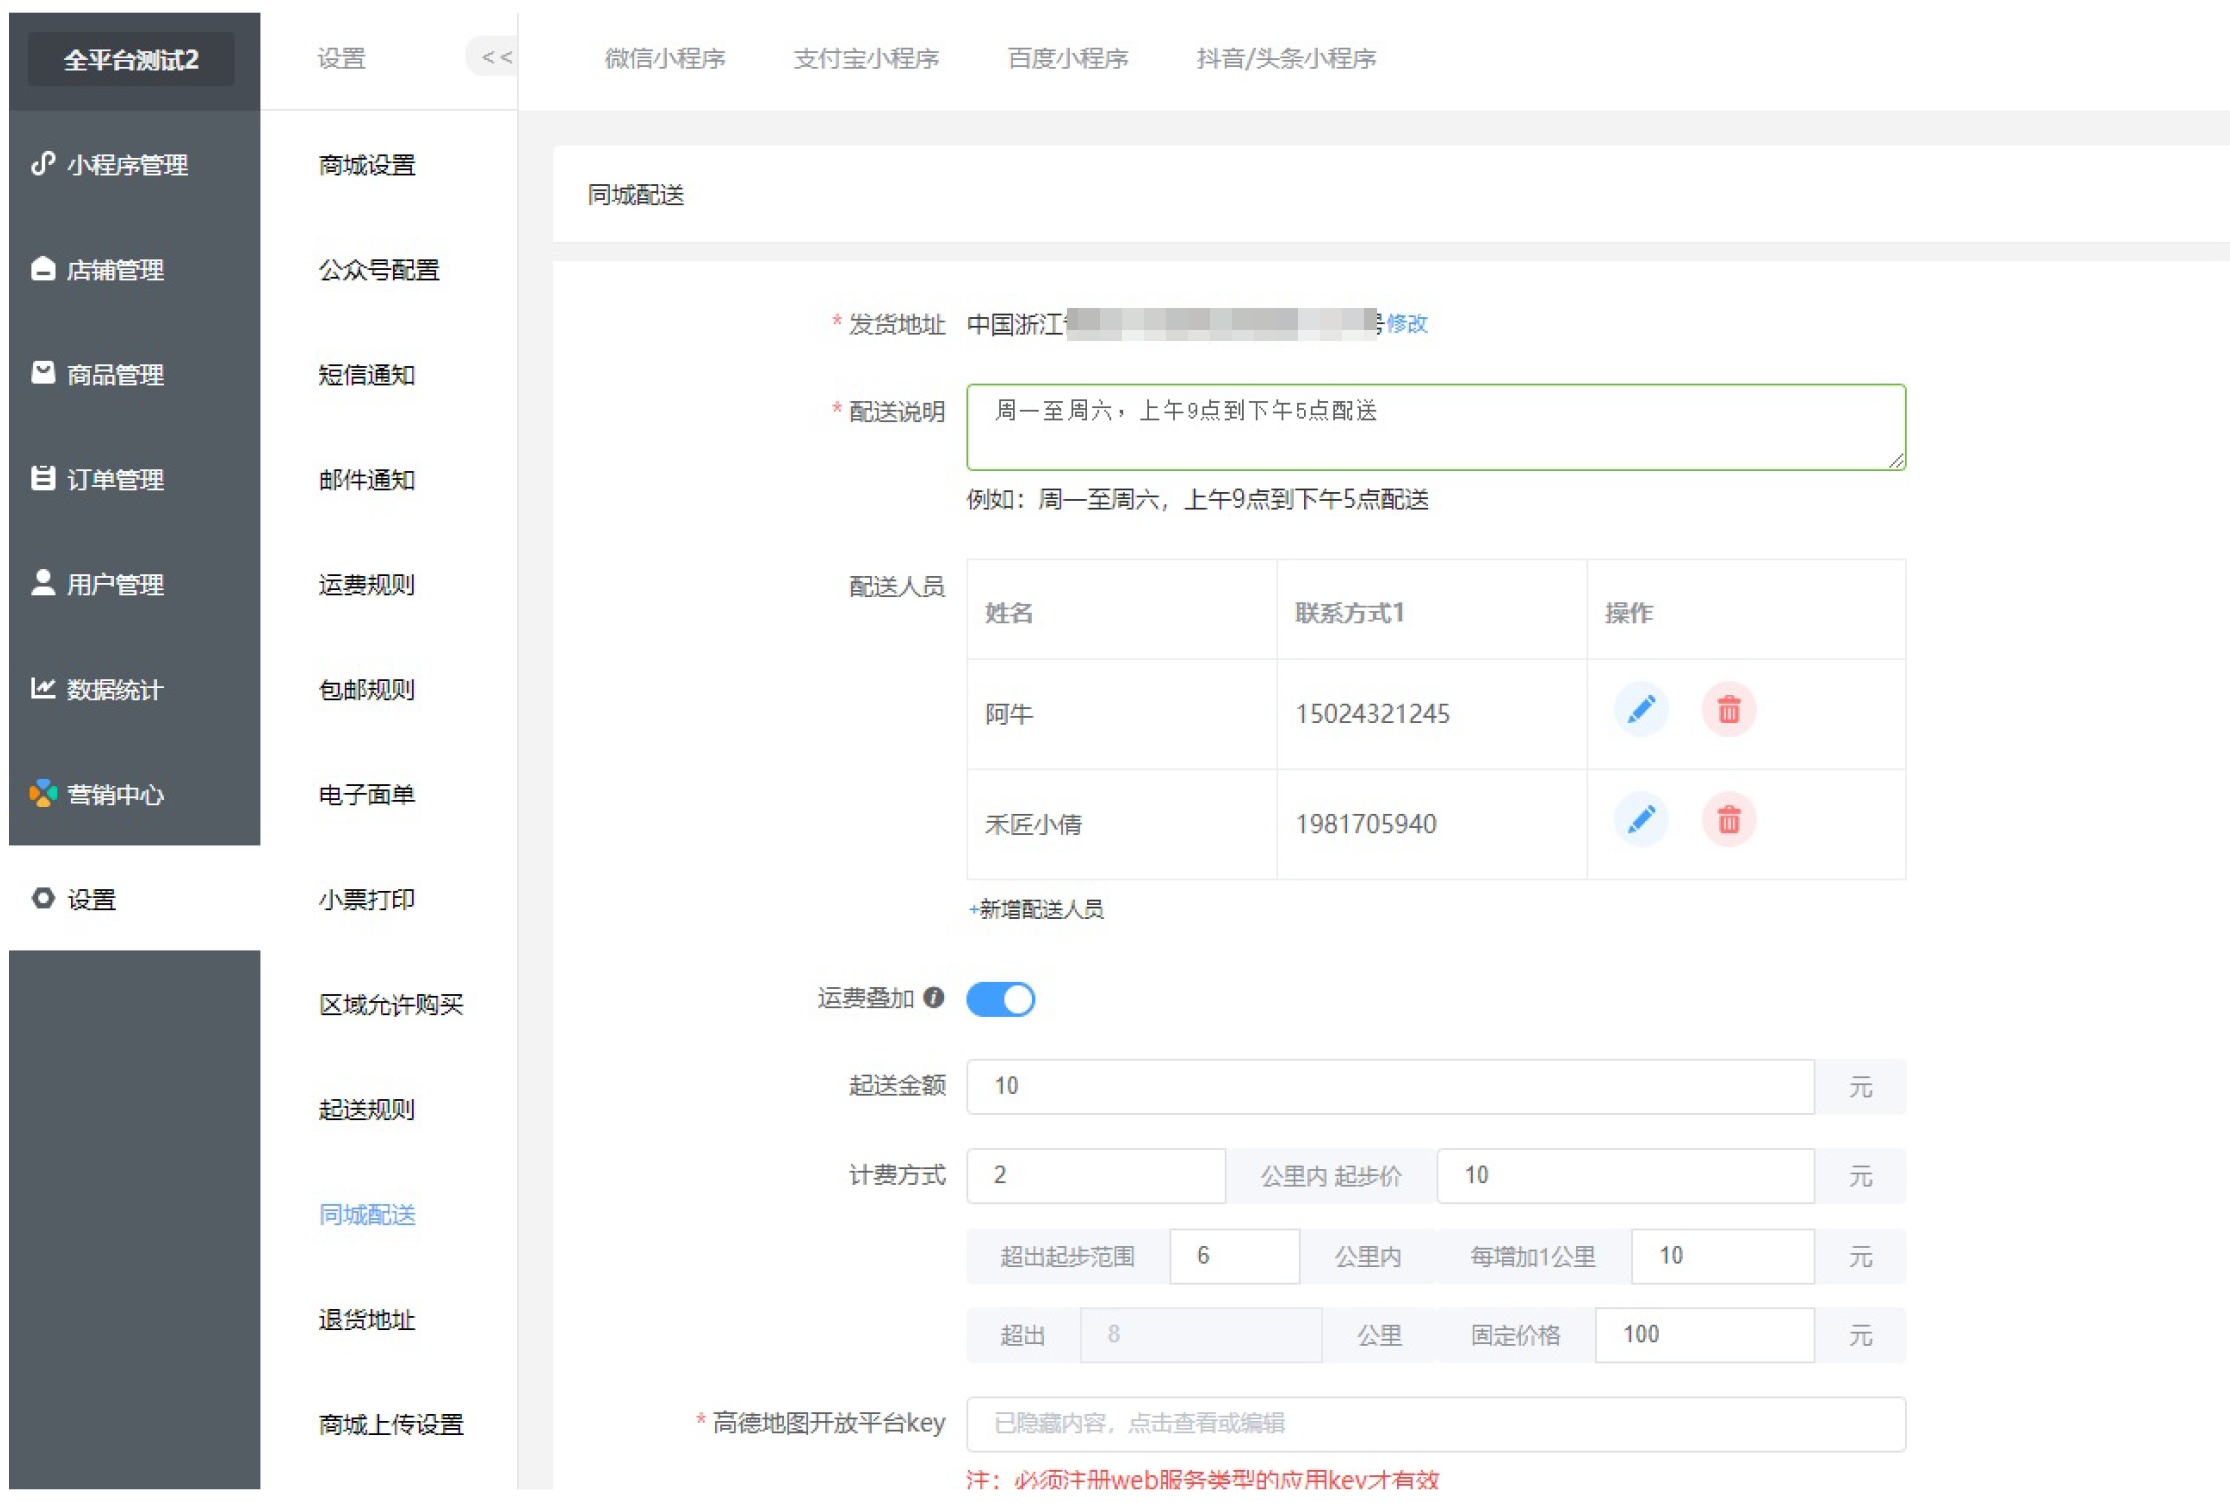The height and width of the screenshot is (1503, 2230).
Task: Switch to 百度小程序 tab
Action: click(1068, 58)
